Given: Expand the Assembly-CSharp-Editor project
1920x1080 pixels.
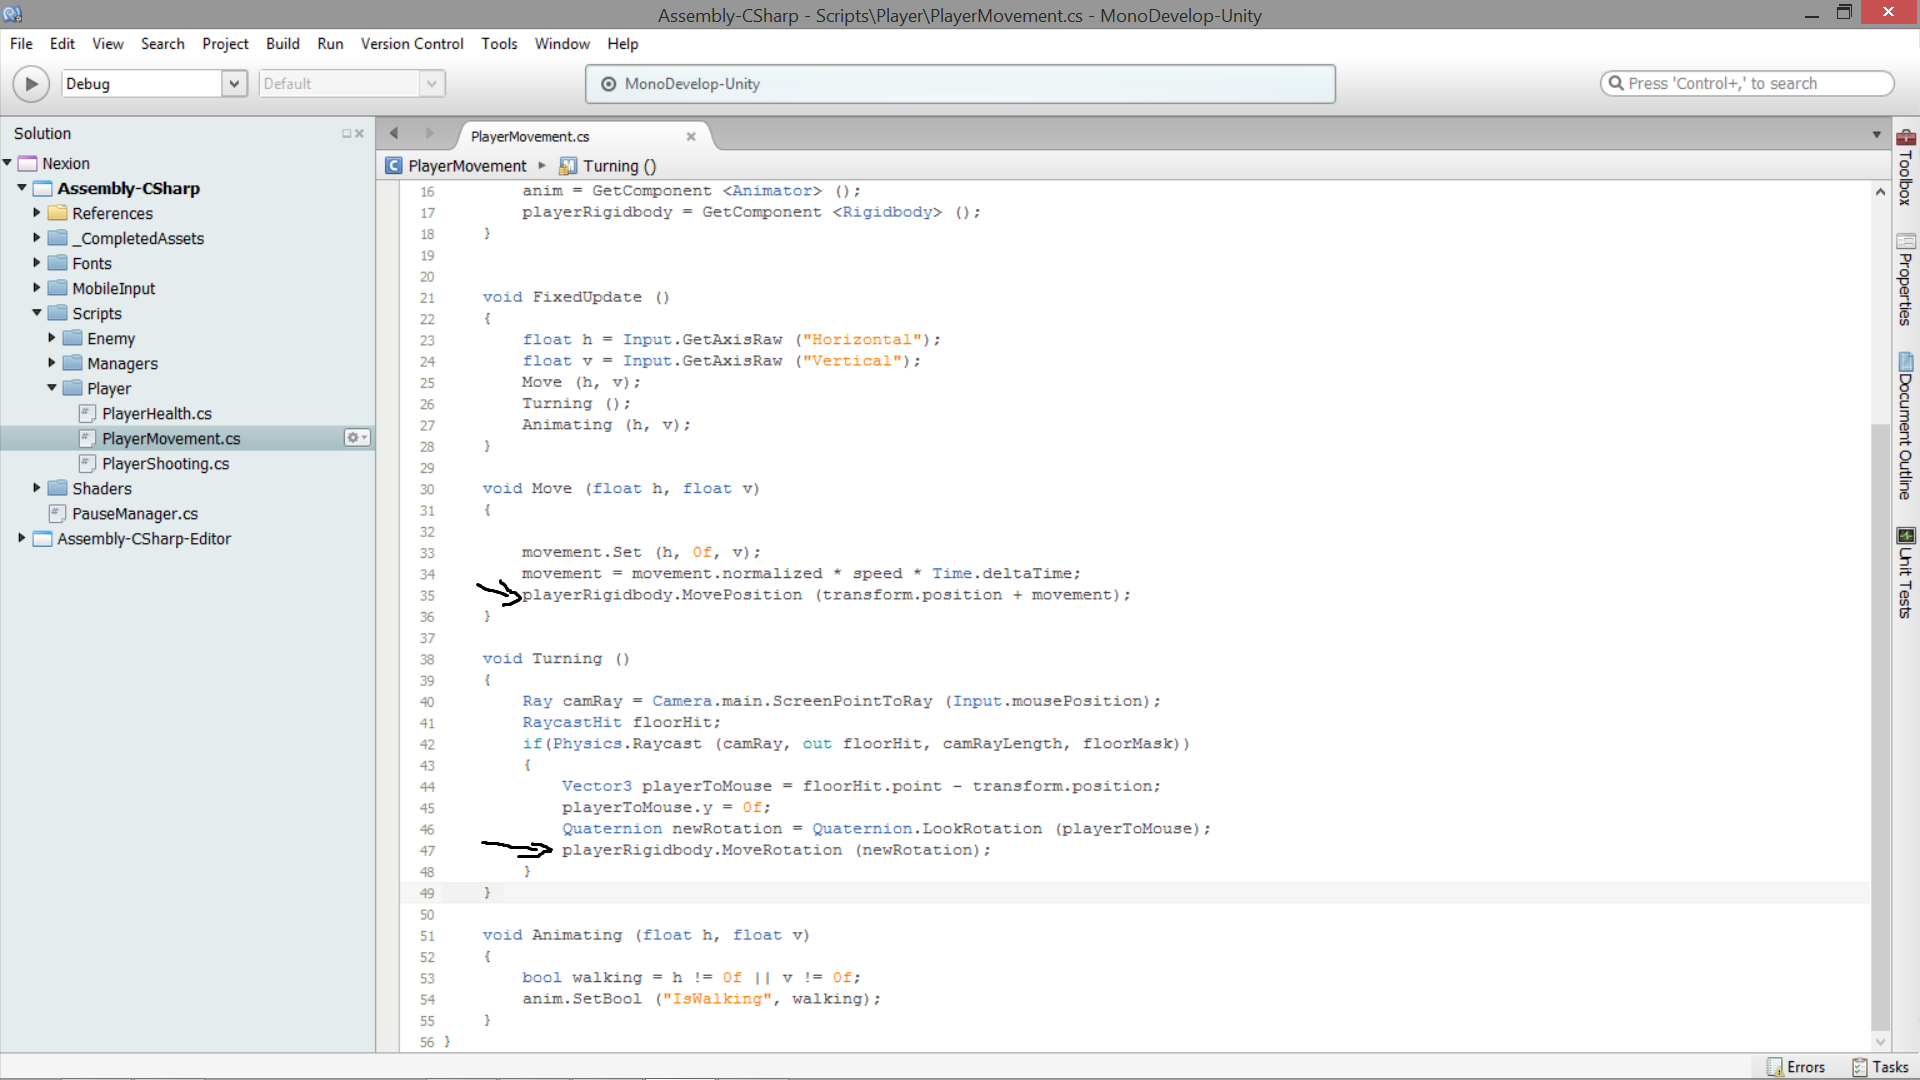Looking at the screenshot, I should 22,538.
